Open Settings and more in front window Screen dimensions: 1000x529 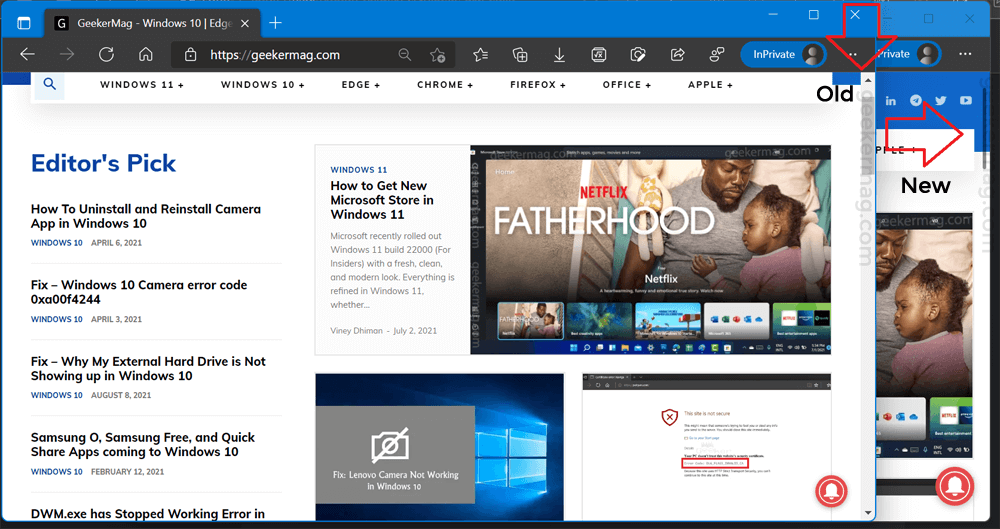(x=853, y=55)
